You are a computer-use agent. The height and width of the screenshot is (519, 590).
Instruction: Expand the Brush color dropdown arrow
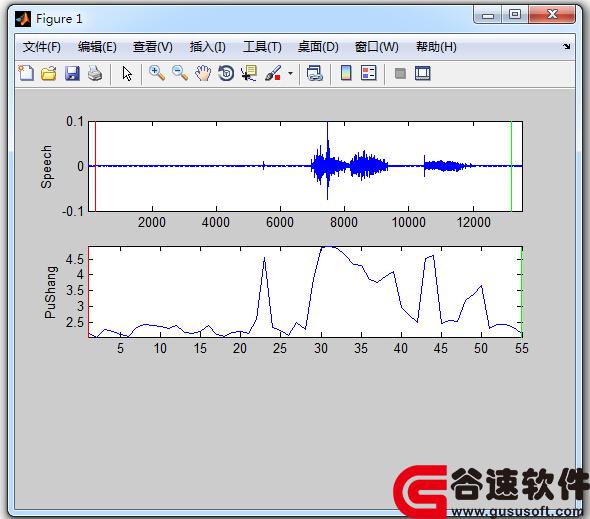click(290, 73)
